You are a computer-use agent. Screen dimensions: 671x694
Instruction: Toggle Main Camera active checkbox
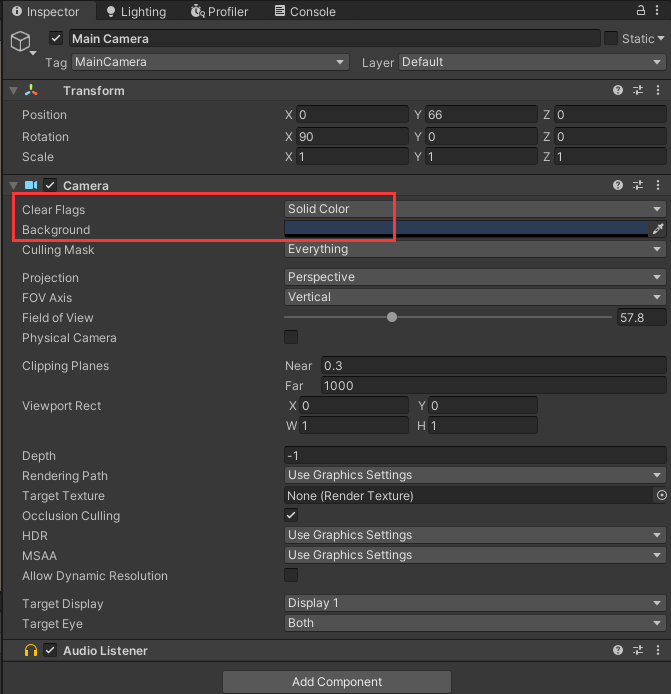56,38
